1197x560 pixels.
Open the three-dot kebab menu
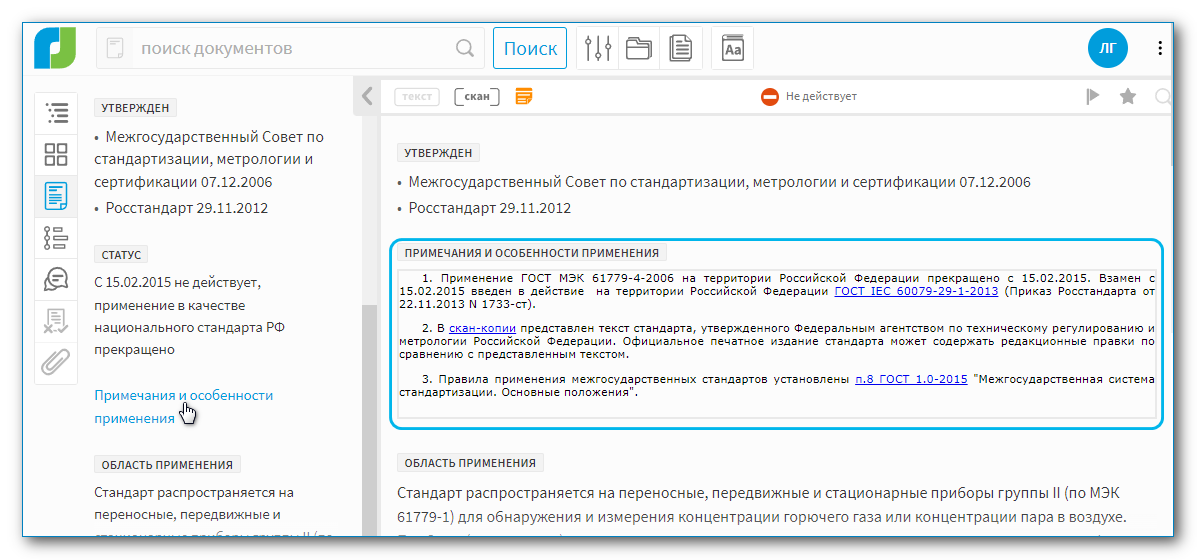[x=1160, y=49]
